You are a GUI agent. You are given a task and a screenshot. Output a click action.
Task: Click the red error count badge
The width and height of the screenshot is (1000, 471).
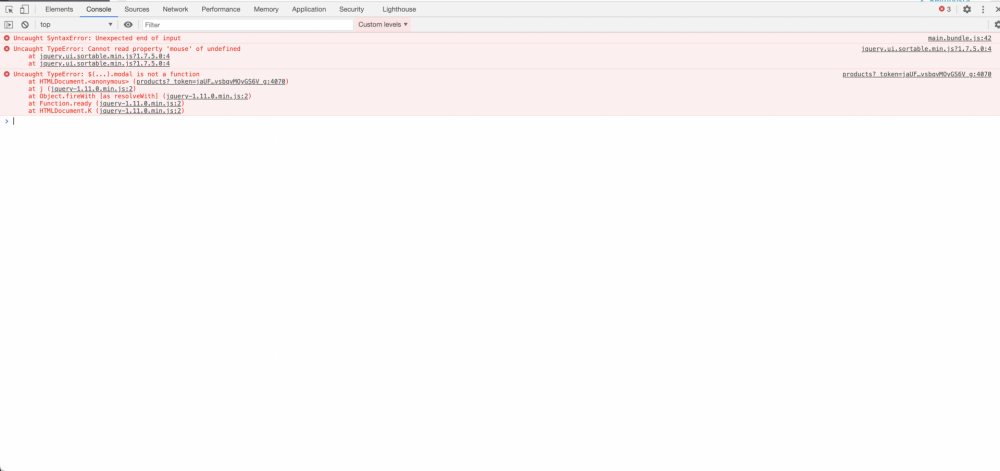[945, 10]
